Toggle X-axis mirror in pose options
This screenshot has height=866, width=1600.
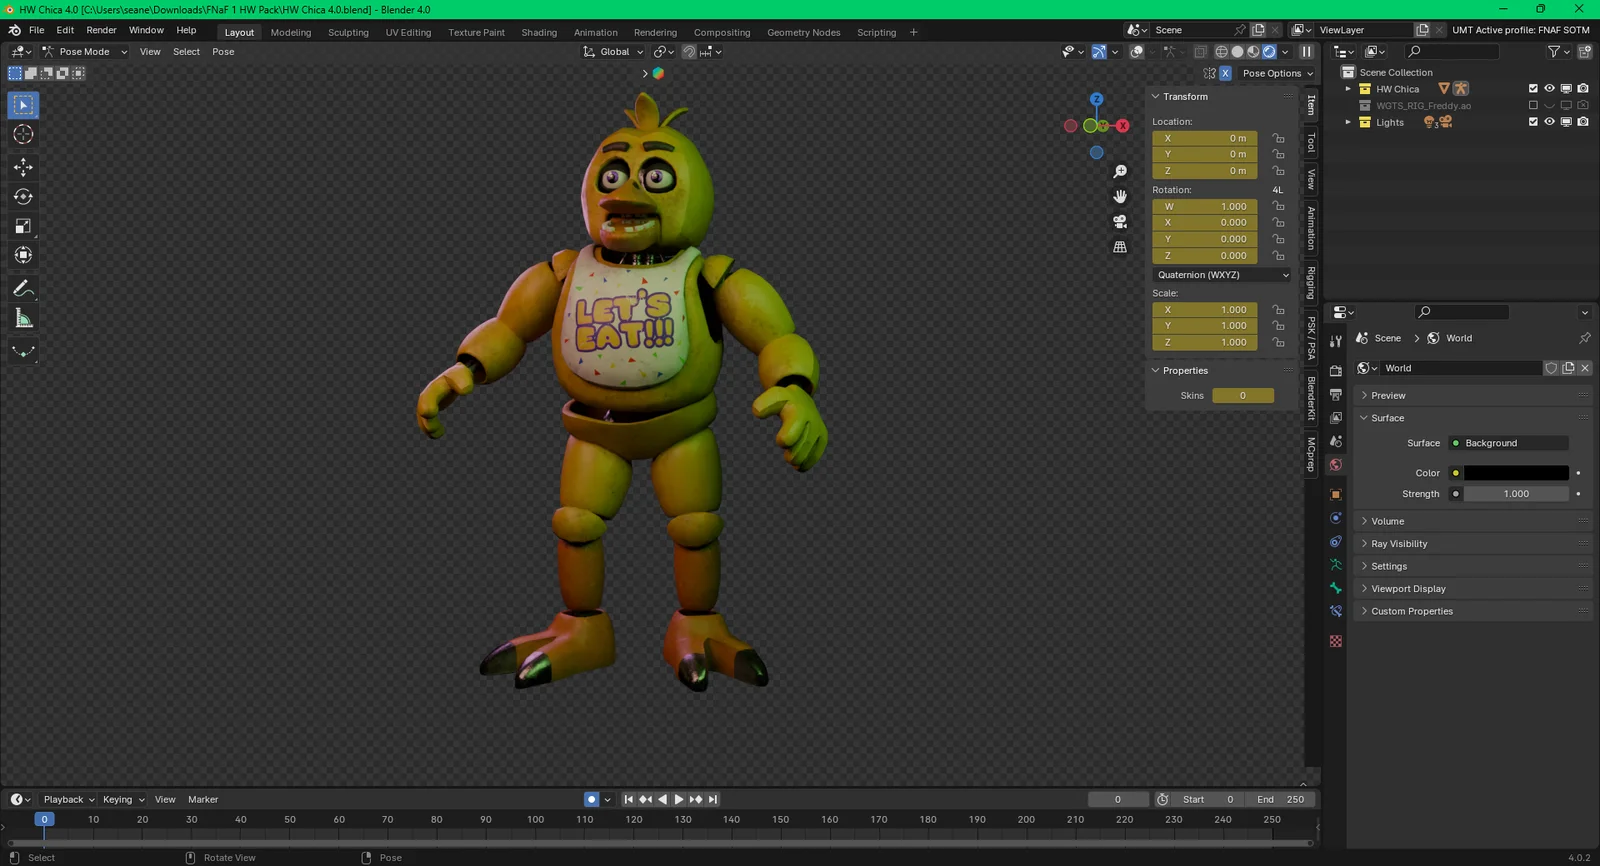(1226, 73)
